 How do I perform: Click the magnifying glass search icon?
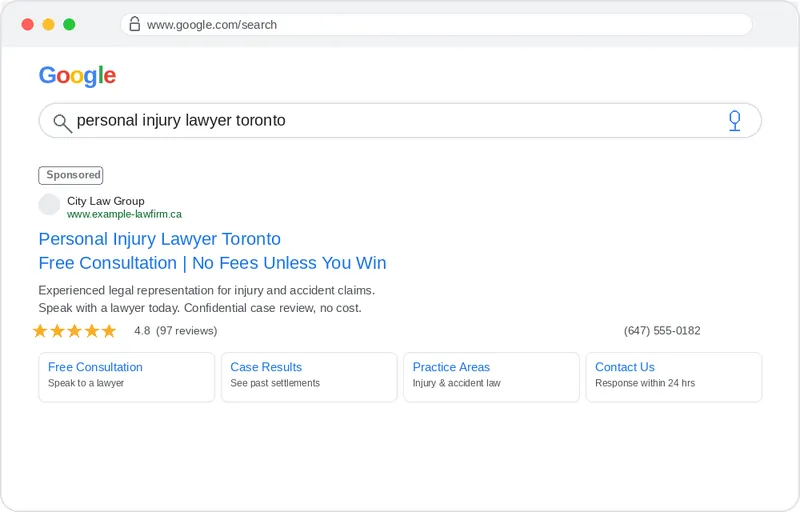coord(62,123)
